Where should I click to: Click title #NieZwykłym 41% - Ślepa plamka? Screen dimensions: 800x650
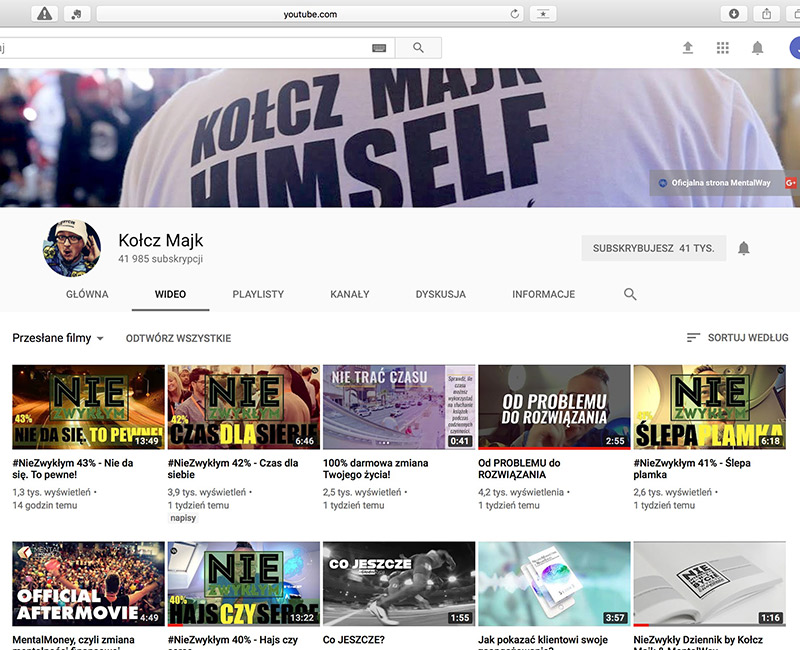pos(692,469)
